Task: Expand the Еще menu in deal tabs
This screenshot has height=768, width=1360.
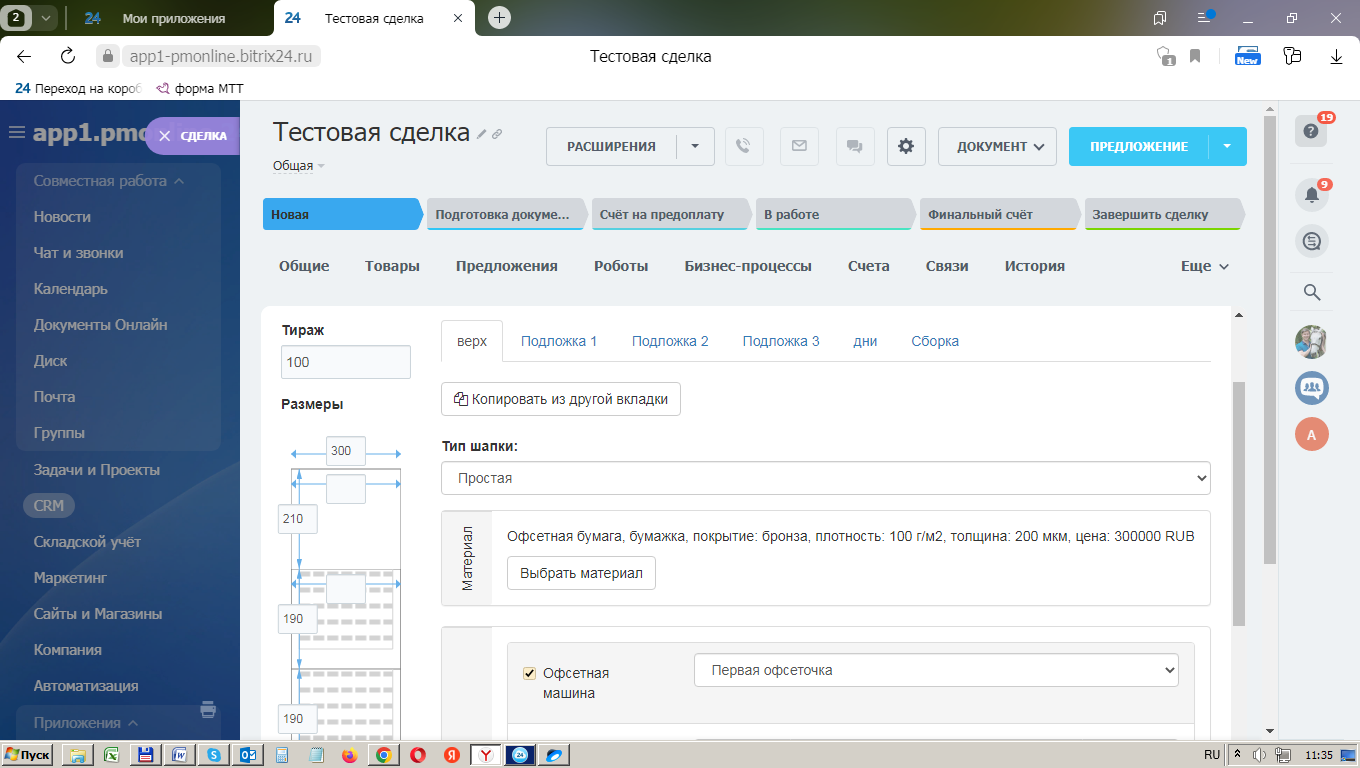Action: tap(1204, 266)
